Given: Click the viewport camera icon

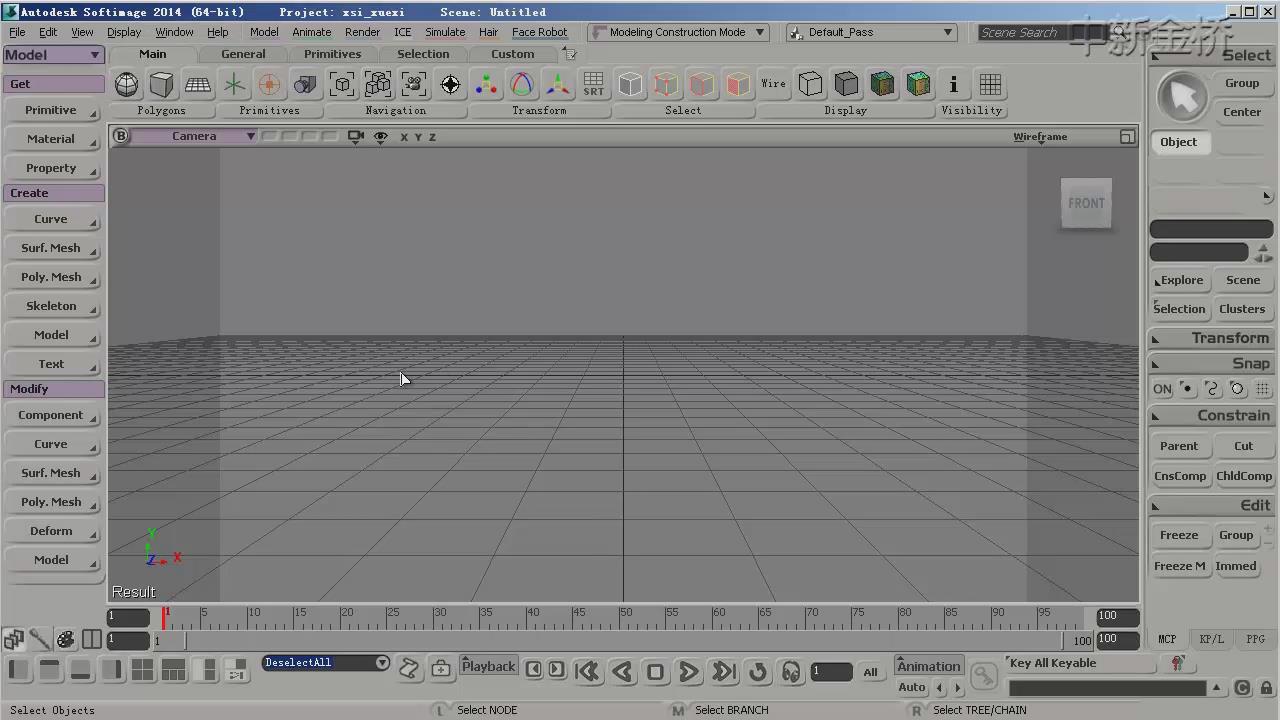Looking at the screenshot, I should (355, 137).
